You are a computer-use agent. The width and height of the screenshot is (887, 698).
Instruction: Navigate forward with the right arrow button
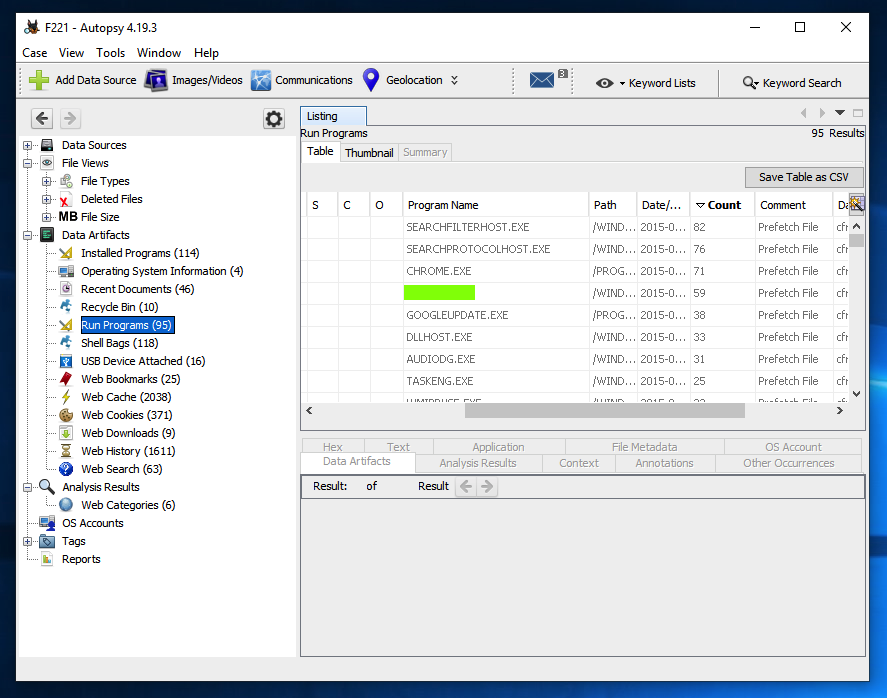[x=70, y=119]
